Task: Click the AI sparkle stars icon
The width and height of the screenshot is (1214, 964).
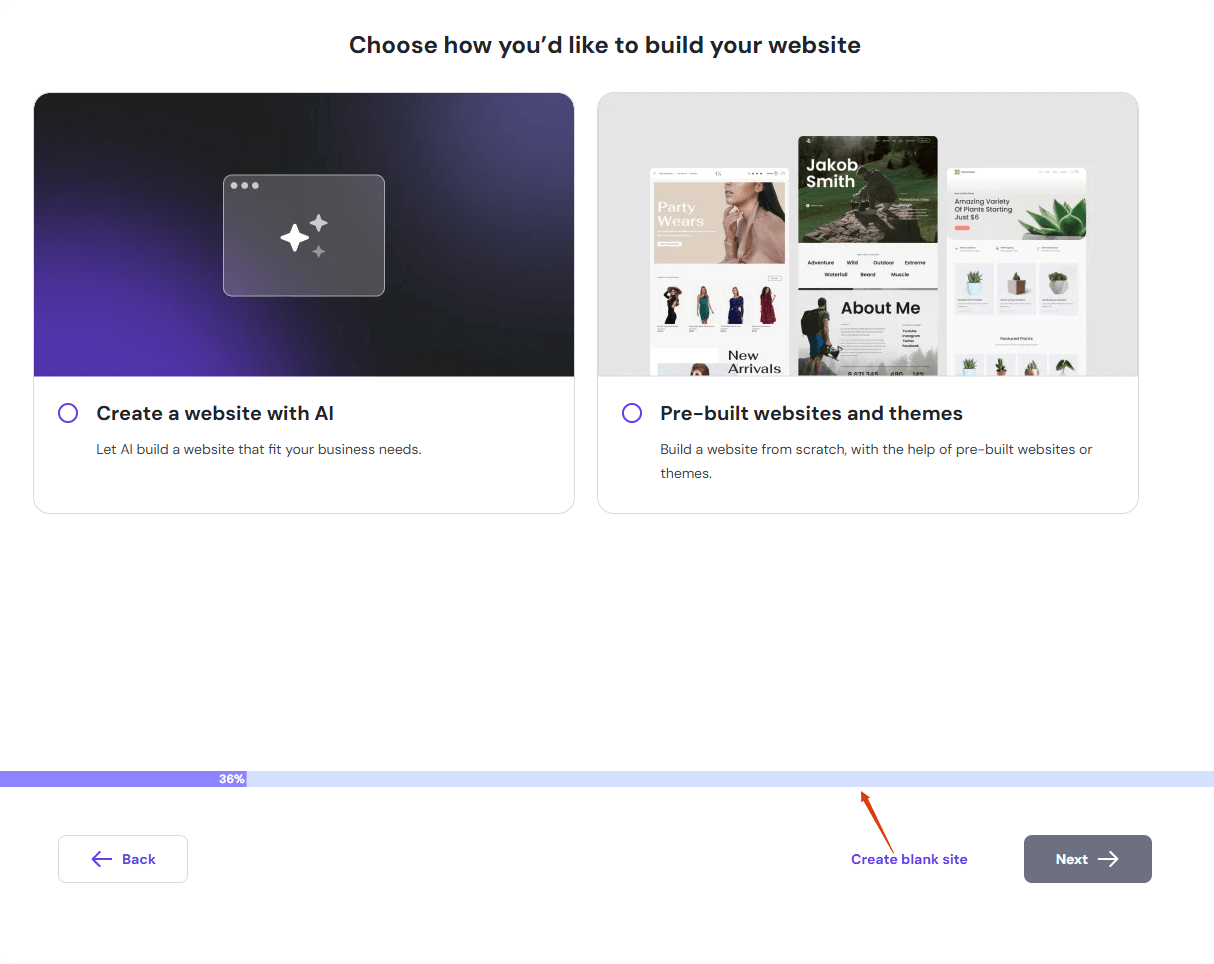Action: coord(304,237)
